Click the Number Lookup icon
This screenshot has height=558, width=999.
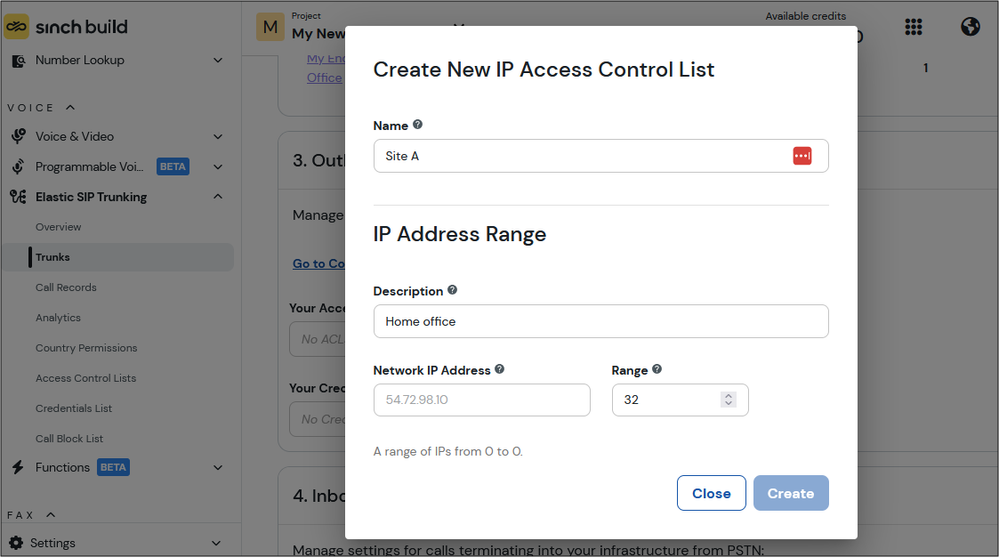click(18, 61)
